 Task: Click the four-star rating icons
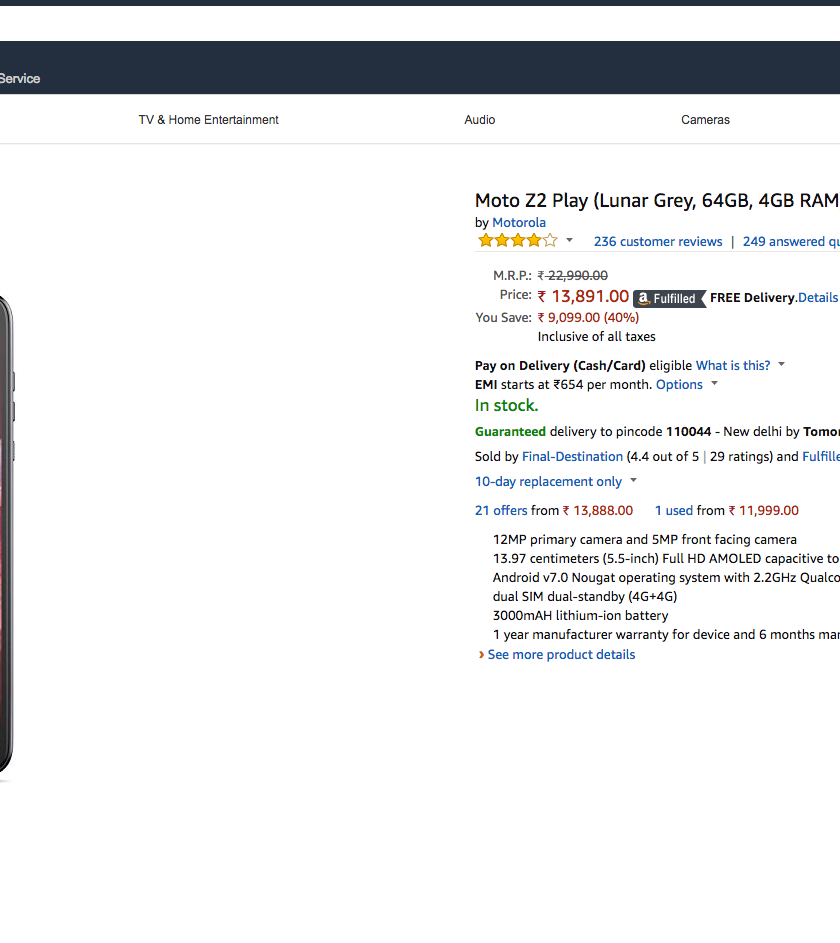(517, 241)
